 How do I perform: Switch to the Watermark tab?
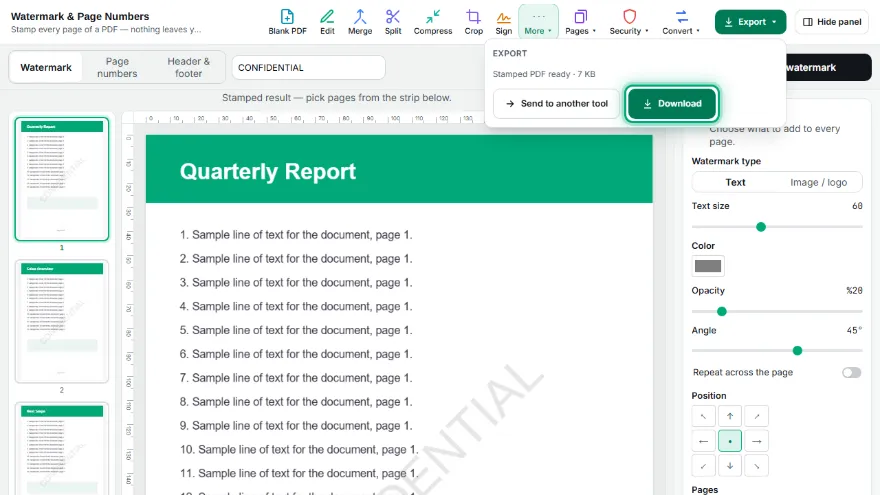coord(46,67)
